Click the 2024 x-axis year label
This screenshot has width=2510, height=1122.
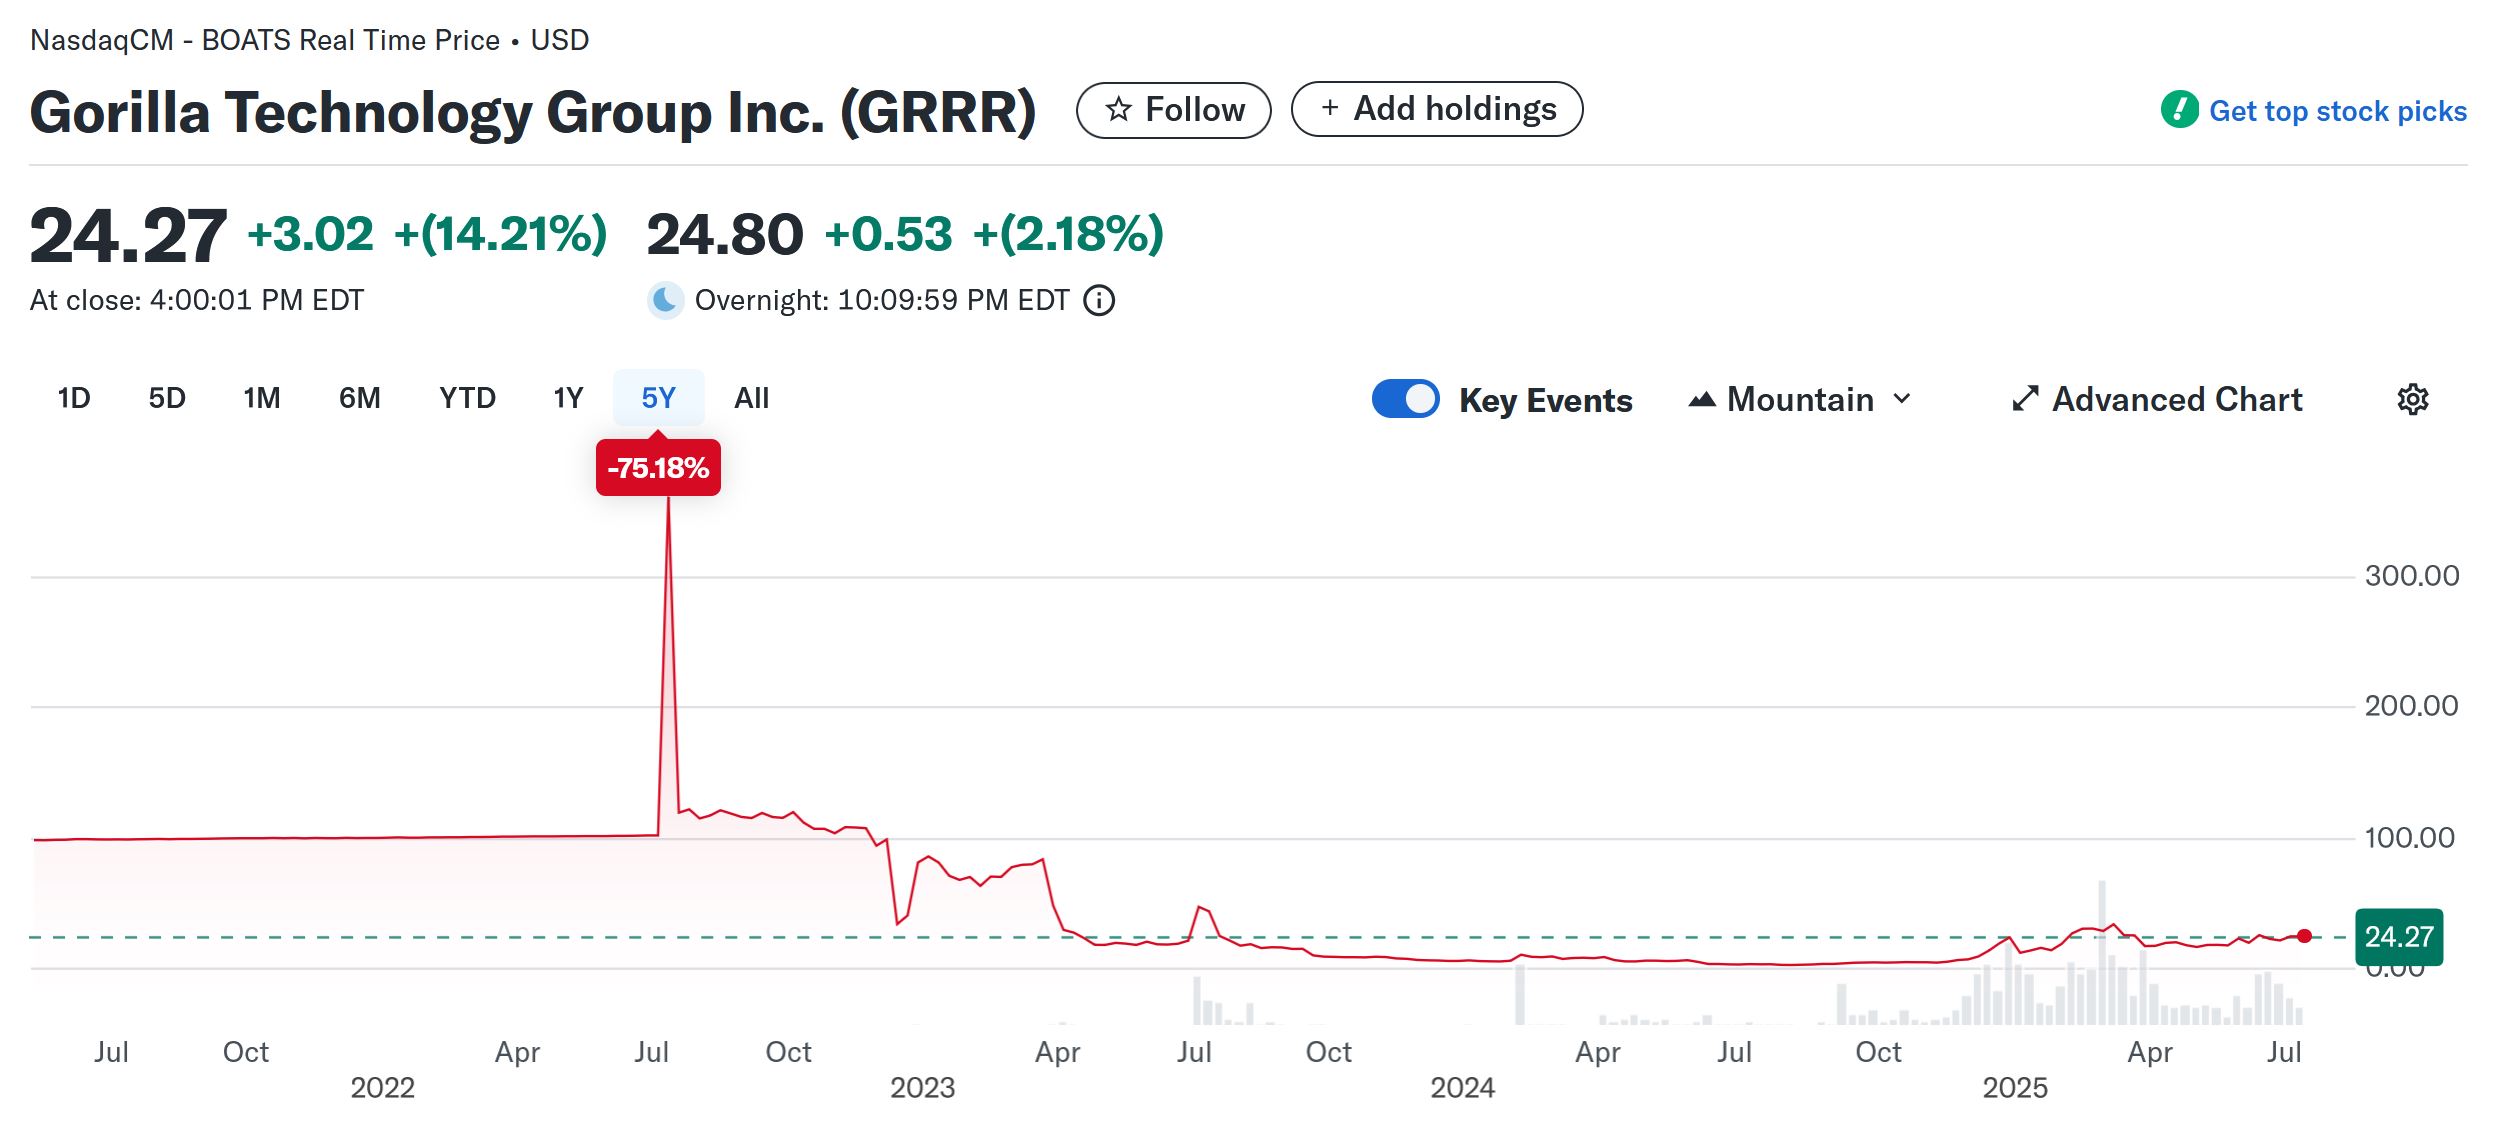coord(1462,1087)
